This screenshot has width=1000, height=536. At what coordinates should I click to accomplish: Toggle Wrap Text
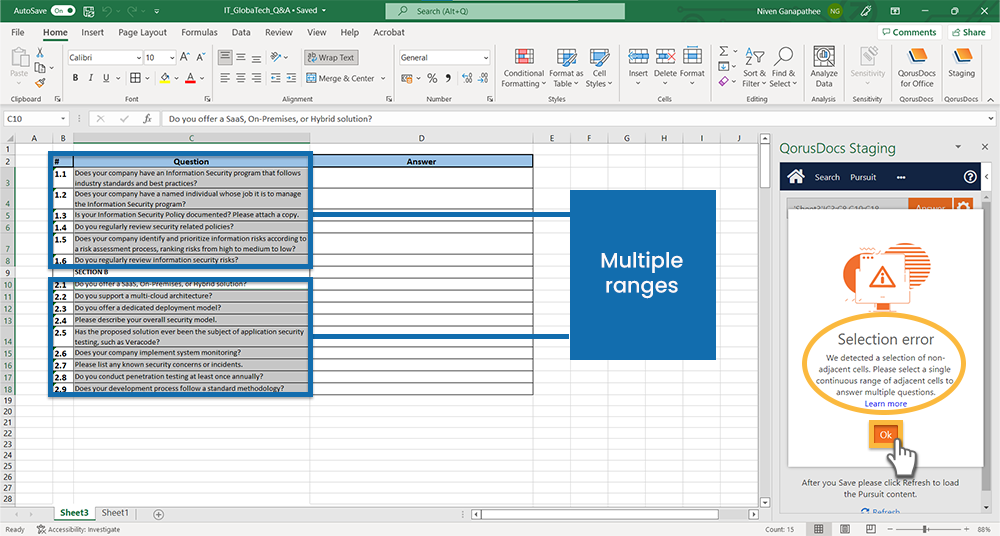(331, 57)
